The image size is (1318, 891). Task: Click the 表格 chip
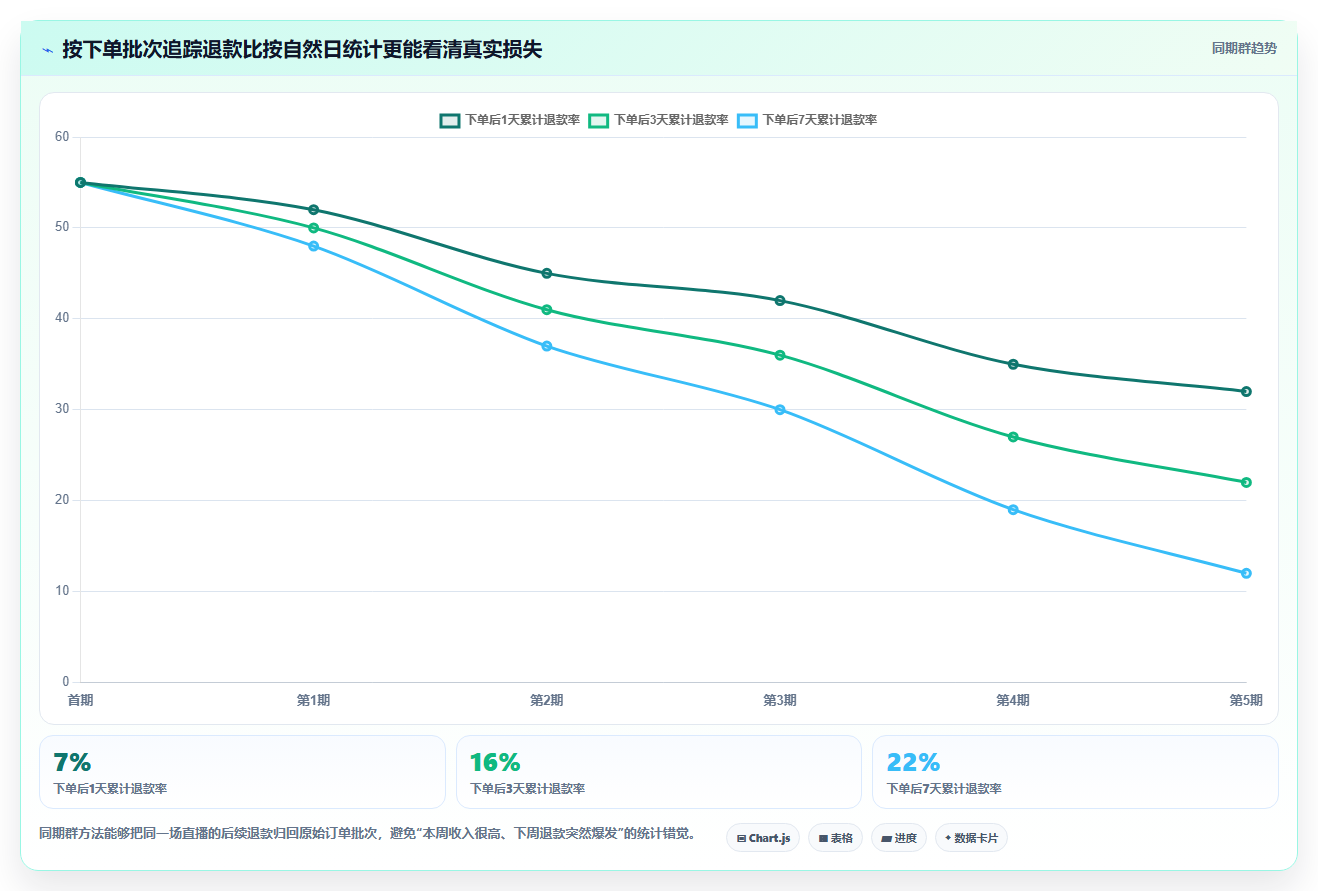click(835, 838)
